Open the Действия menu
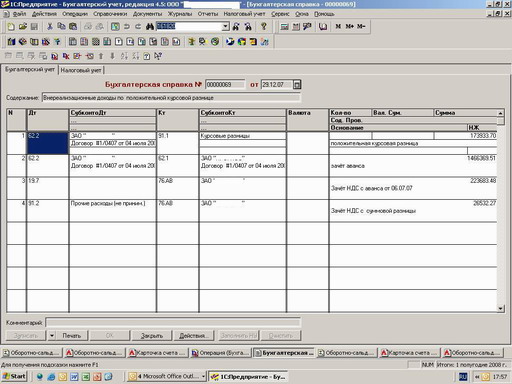Viewport: 512px width, 384px height. click(x=44, y=14)
